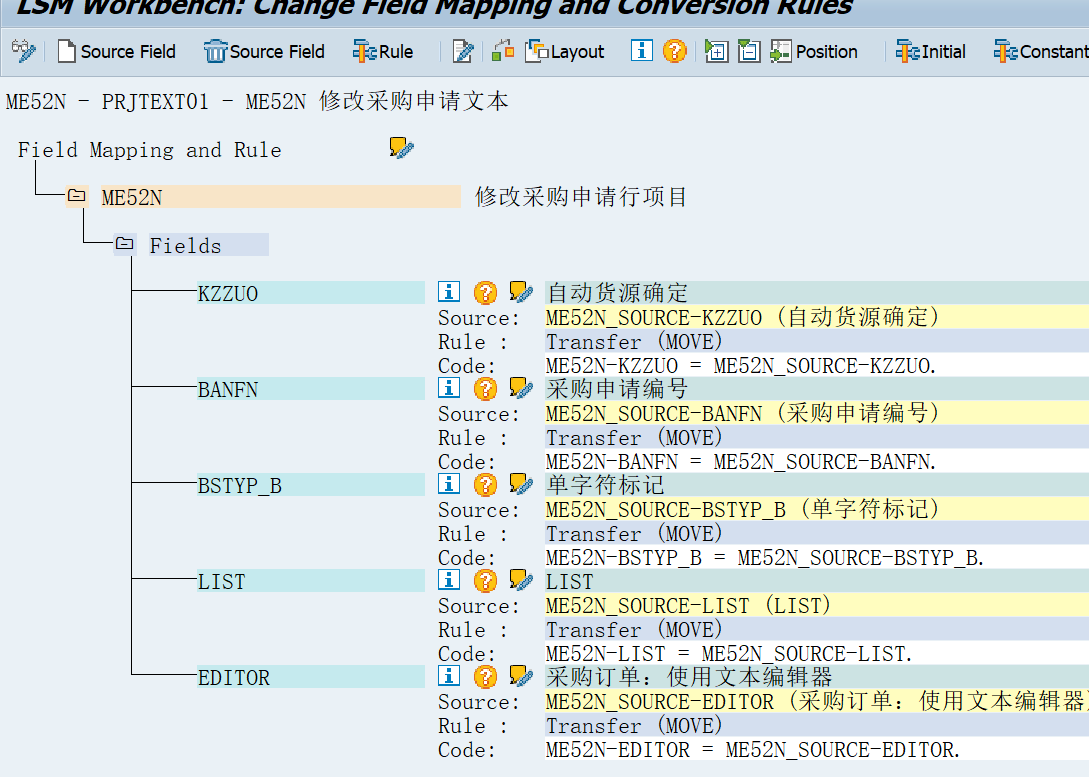Screen dimensions: 1089x777
Task: Click the orange question-mark help toolbar icon
Action: pos(674,51)
